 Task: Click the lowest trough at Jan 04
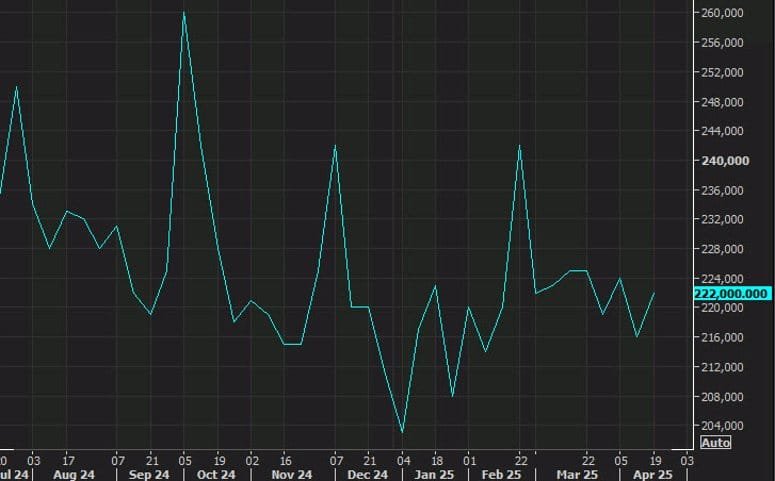(402, 431)
